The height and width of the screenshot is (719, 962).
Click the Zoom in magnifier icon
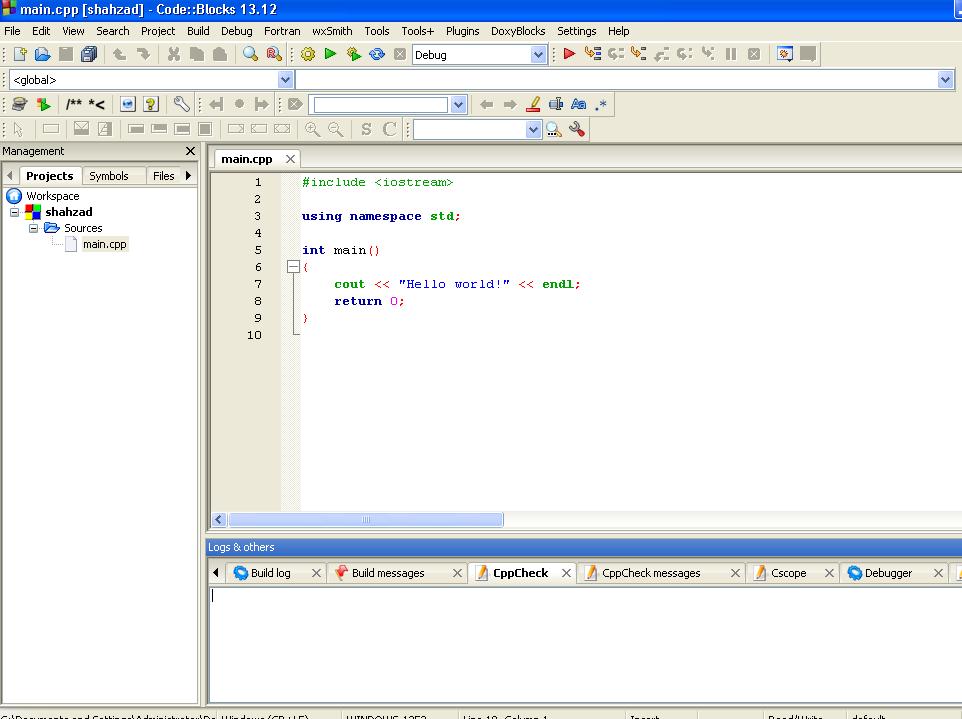(x=312, y=129)
